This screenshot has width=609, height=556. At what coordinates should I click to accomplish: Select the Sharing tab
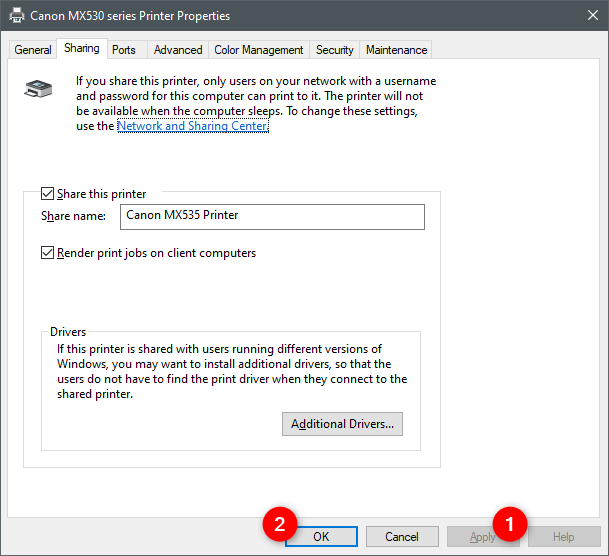click(82, 48)
